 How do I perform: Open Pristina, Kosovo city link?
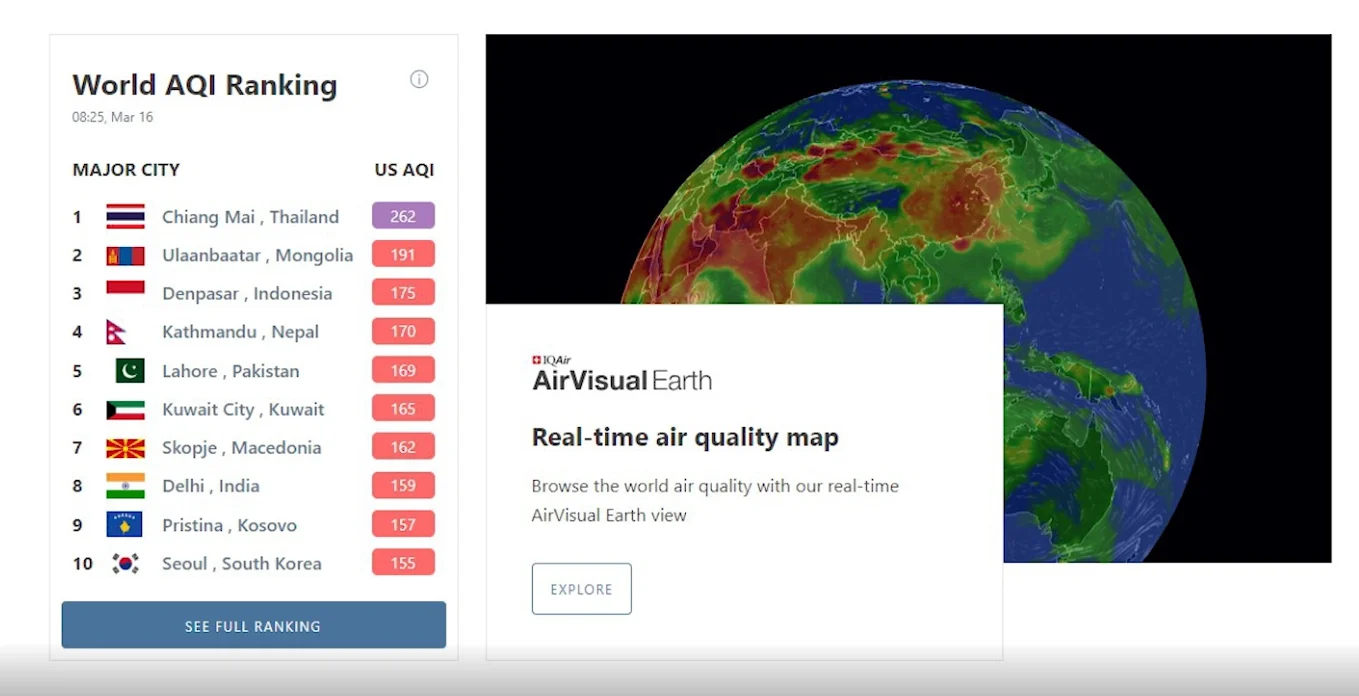pos(230,525)
